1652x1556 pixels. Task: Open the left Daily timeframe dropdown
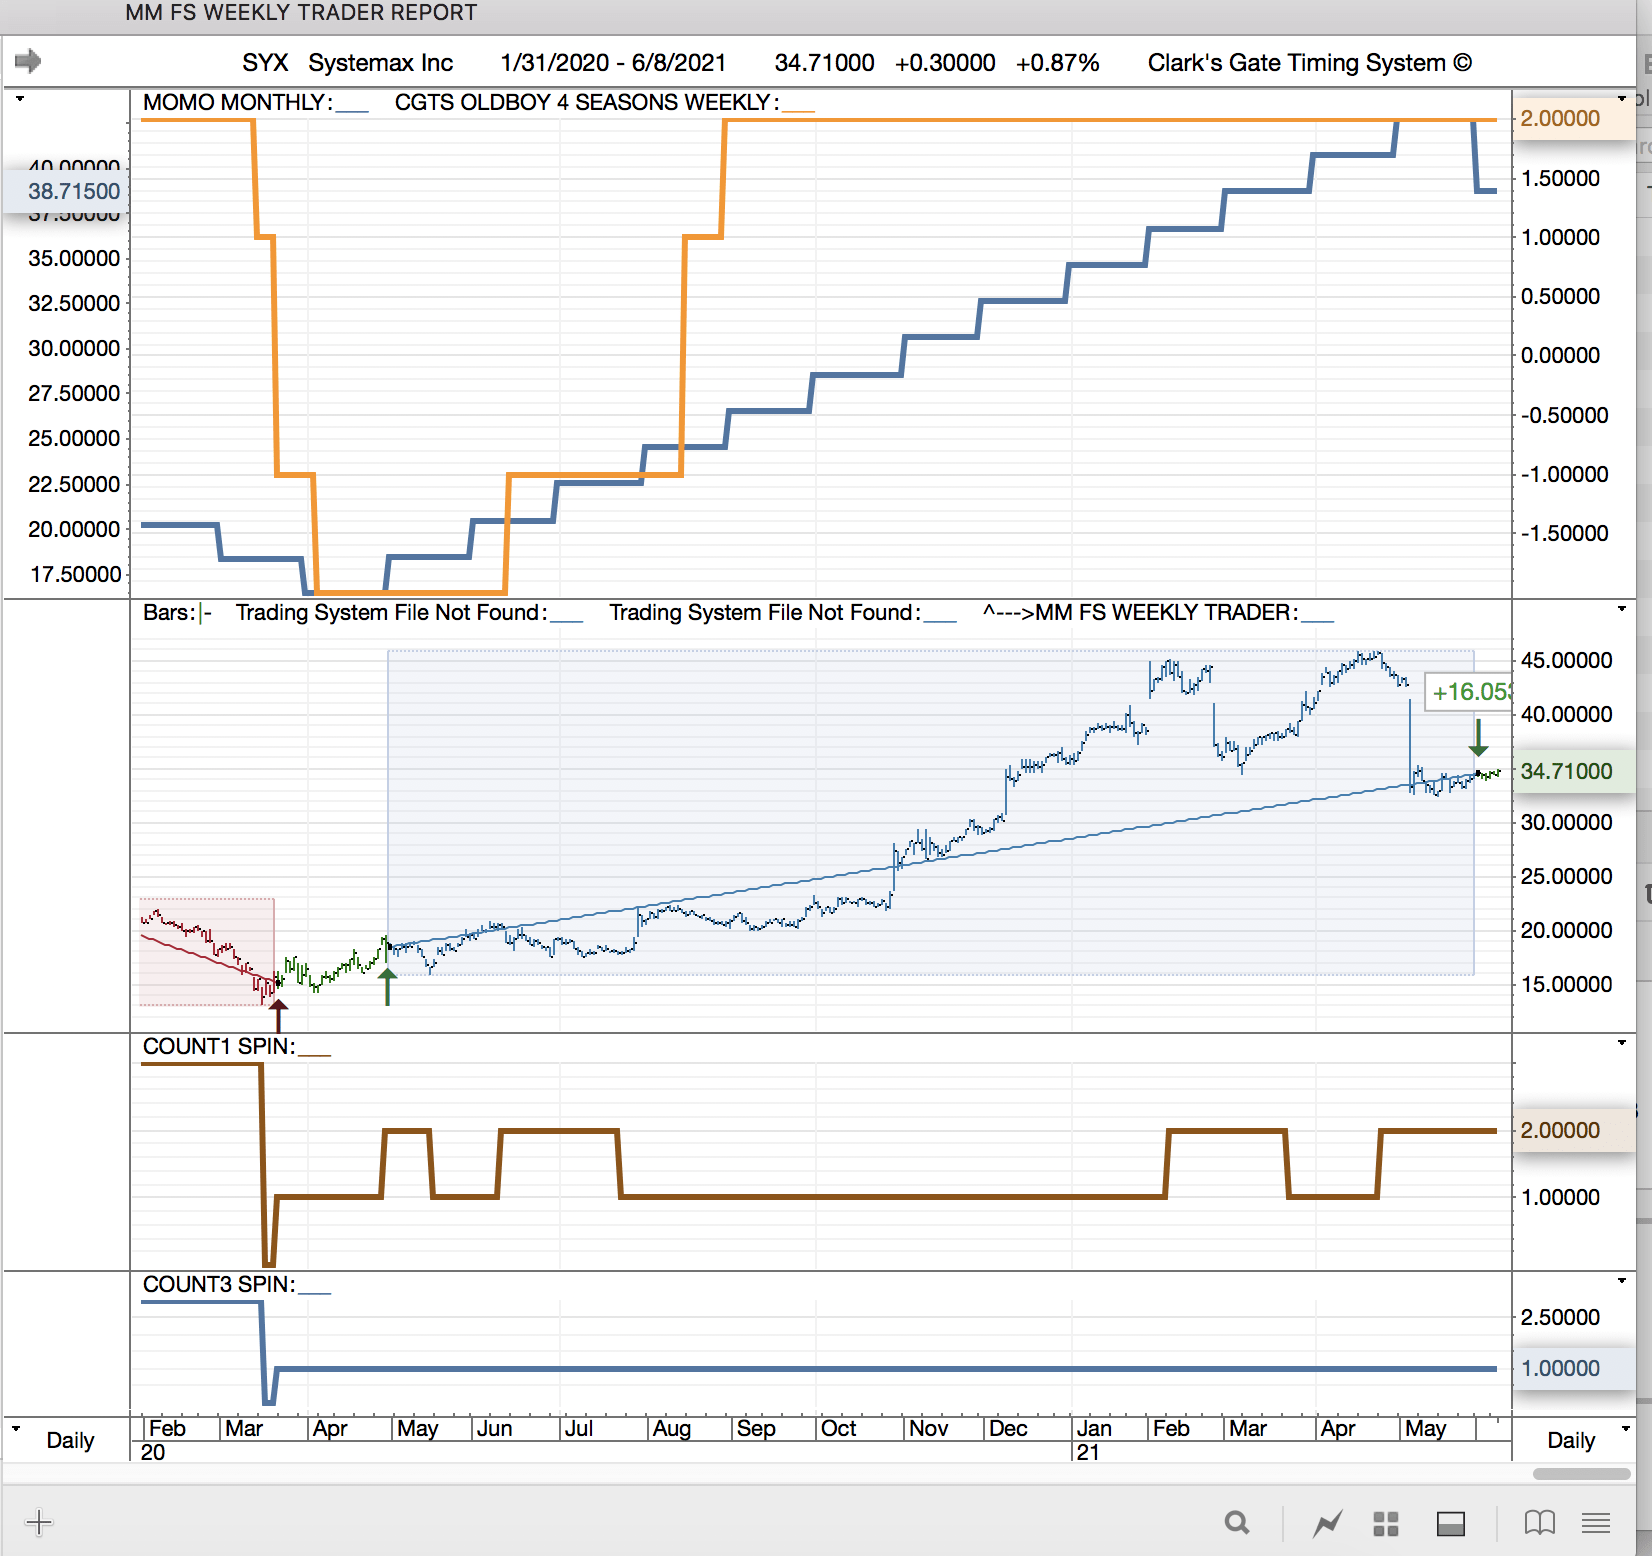17,1429
